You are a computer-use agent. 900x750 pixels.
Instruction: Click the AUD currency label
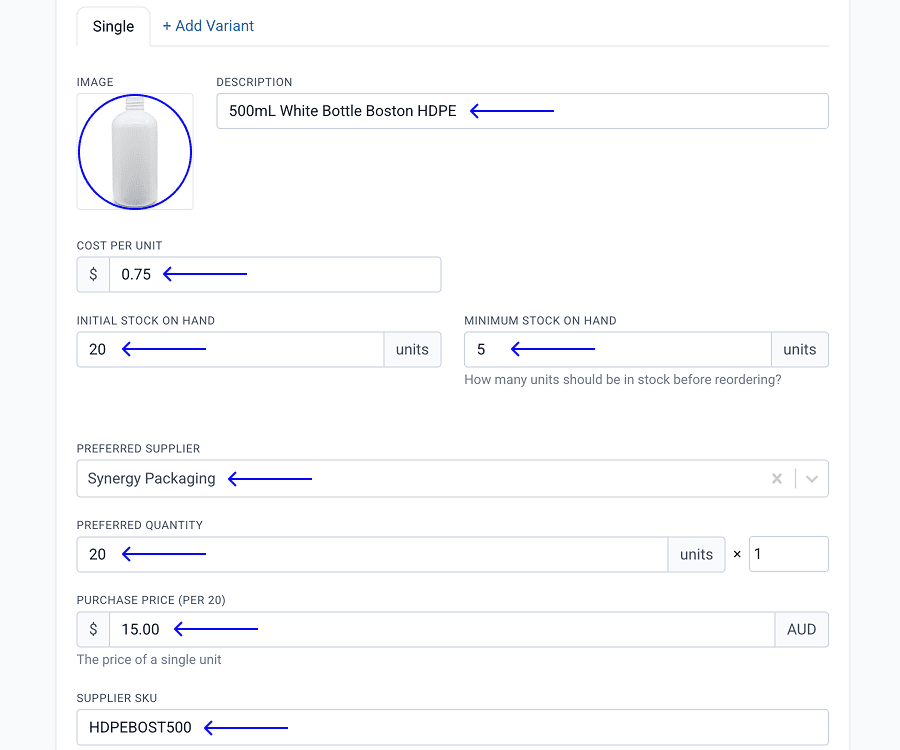pyautogui.click(x=801, y=629)
